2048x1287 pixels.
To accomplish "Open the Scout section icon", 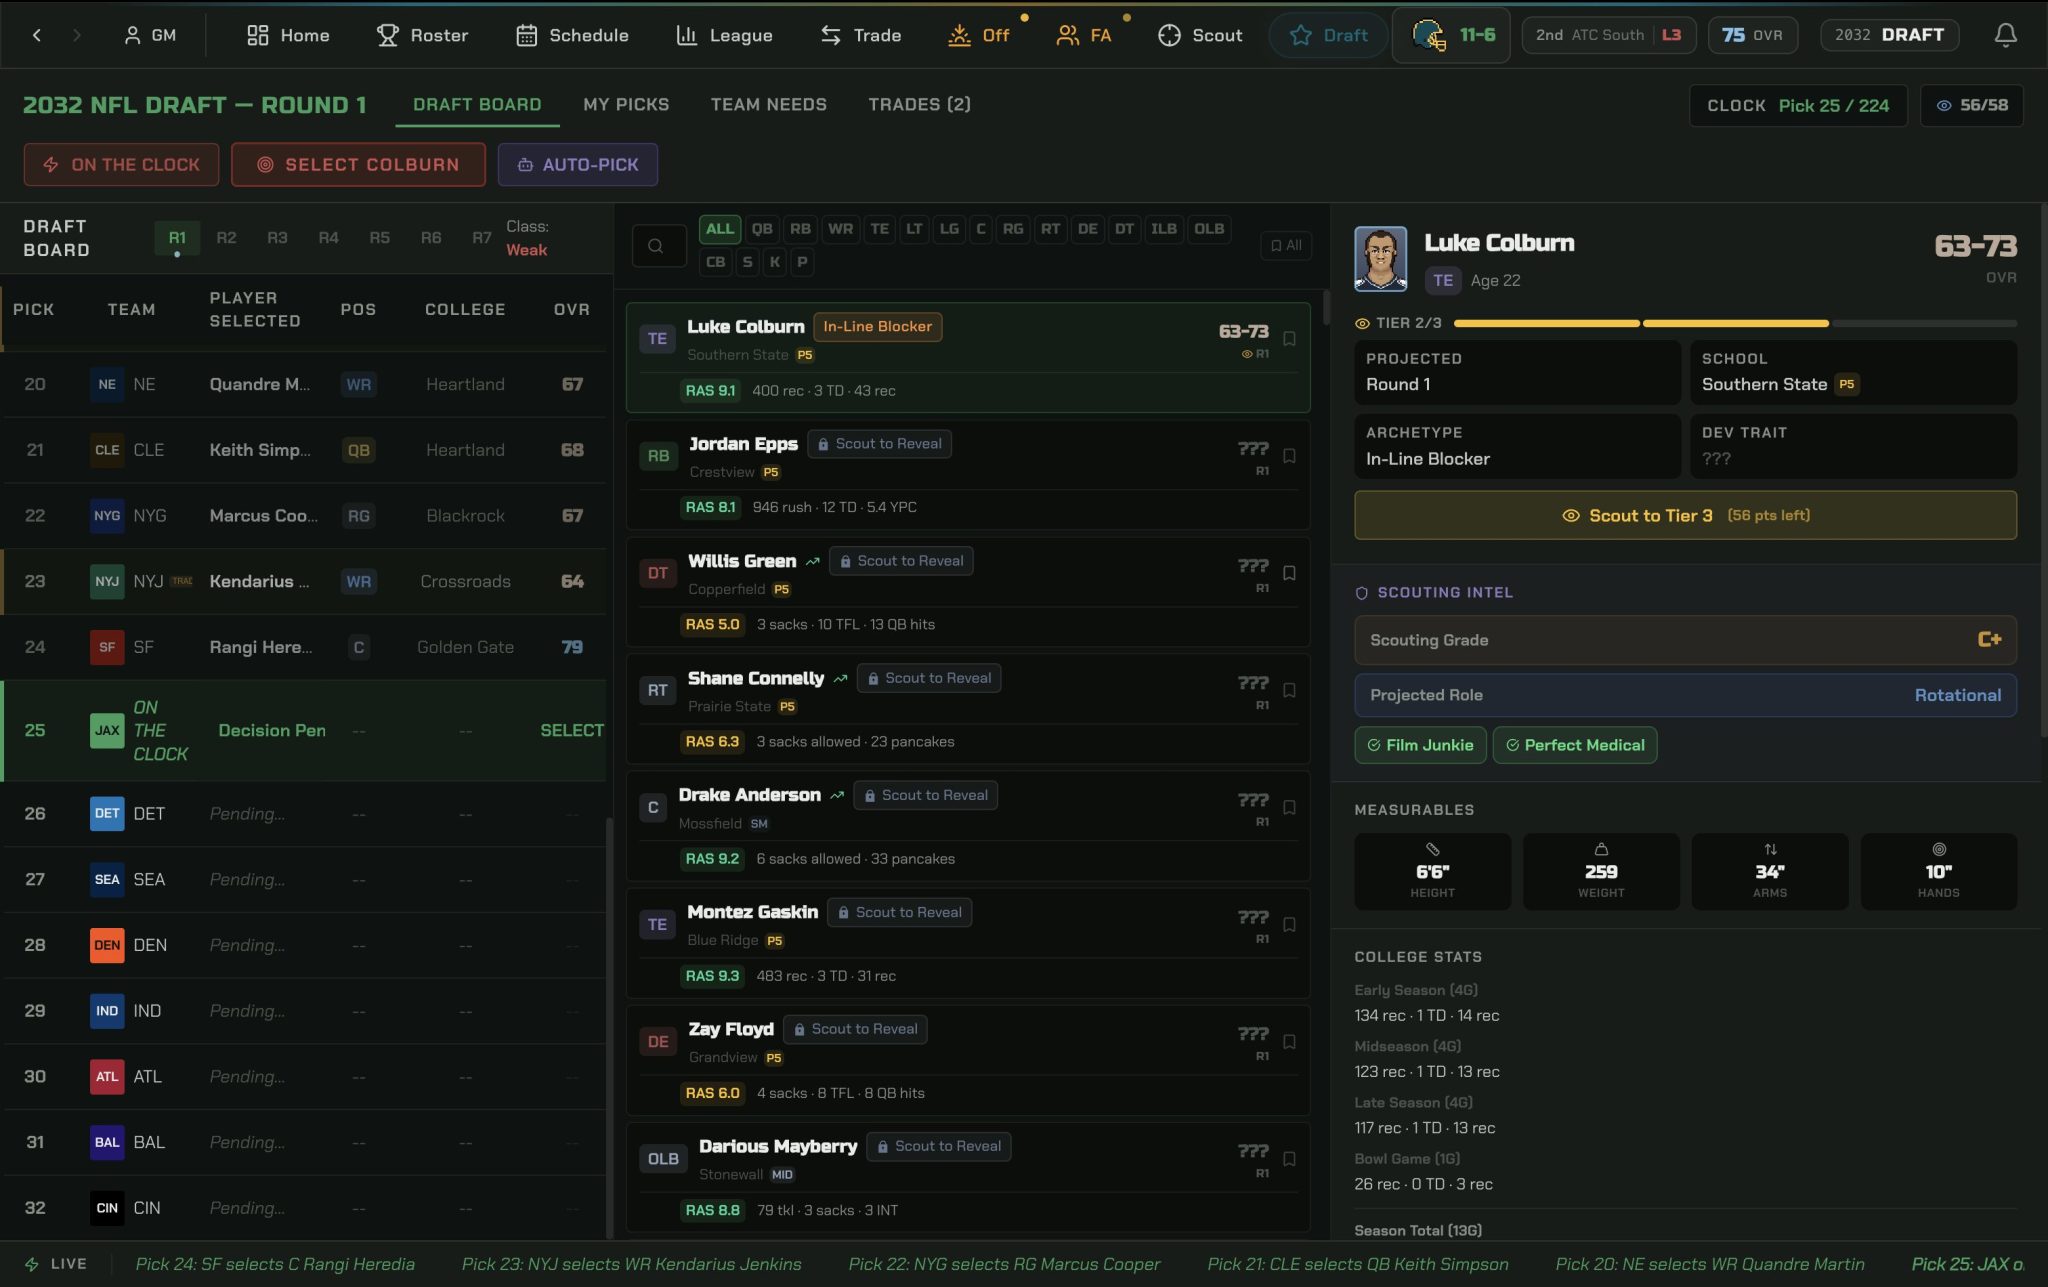I will 1169,35.
